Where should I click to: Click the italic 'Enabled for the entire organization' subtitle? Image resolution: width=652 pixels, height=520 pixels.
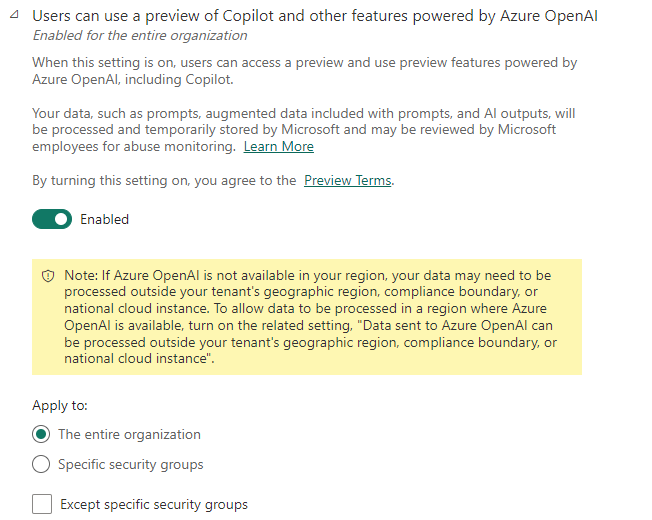140,35
